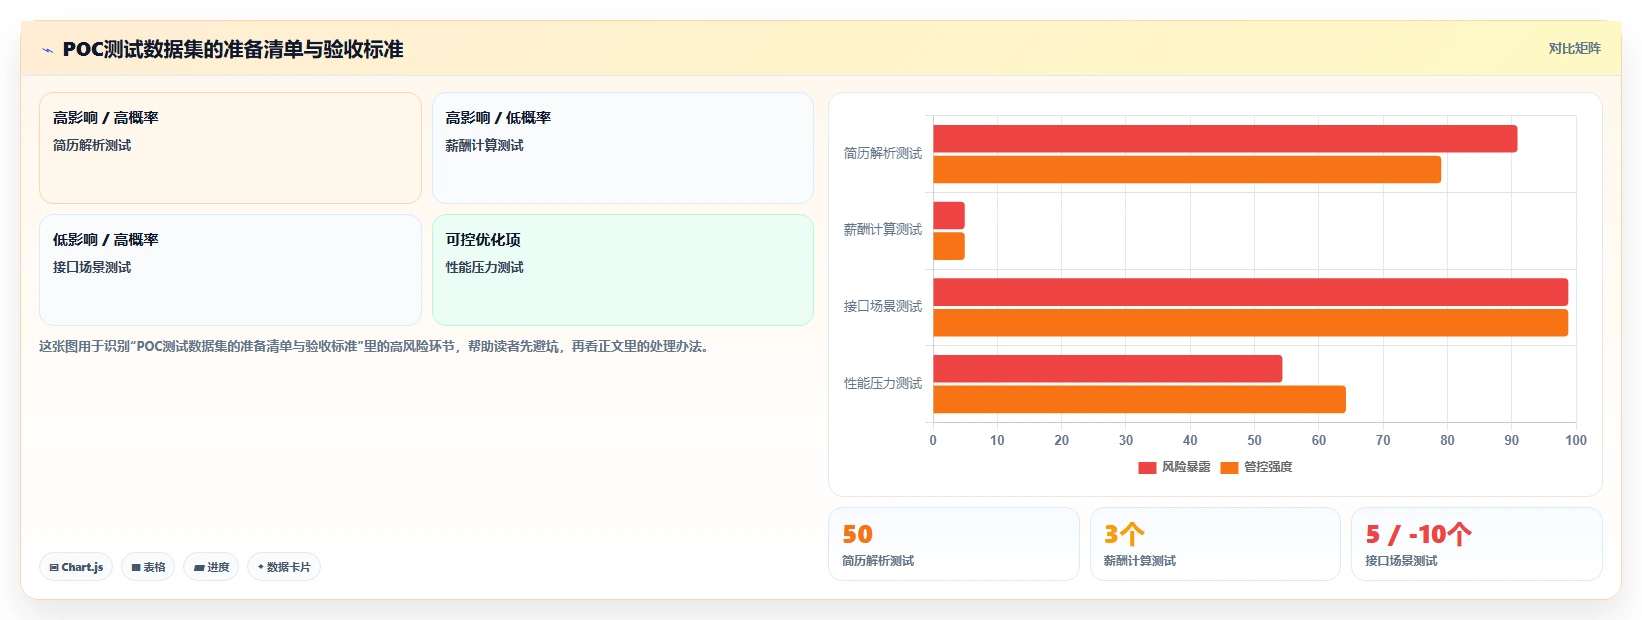Click the 对比矩阵 label in the header

(x=1574, y=48)
